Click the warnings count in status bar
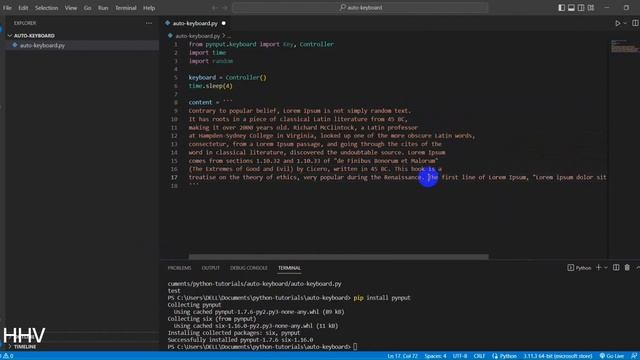640x360 pixels. [x=7, y=356]
